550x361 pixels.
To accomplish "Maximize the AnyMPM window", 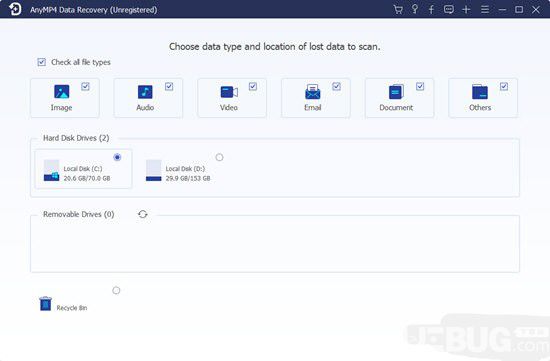I will (x=519, y=9).
